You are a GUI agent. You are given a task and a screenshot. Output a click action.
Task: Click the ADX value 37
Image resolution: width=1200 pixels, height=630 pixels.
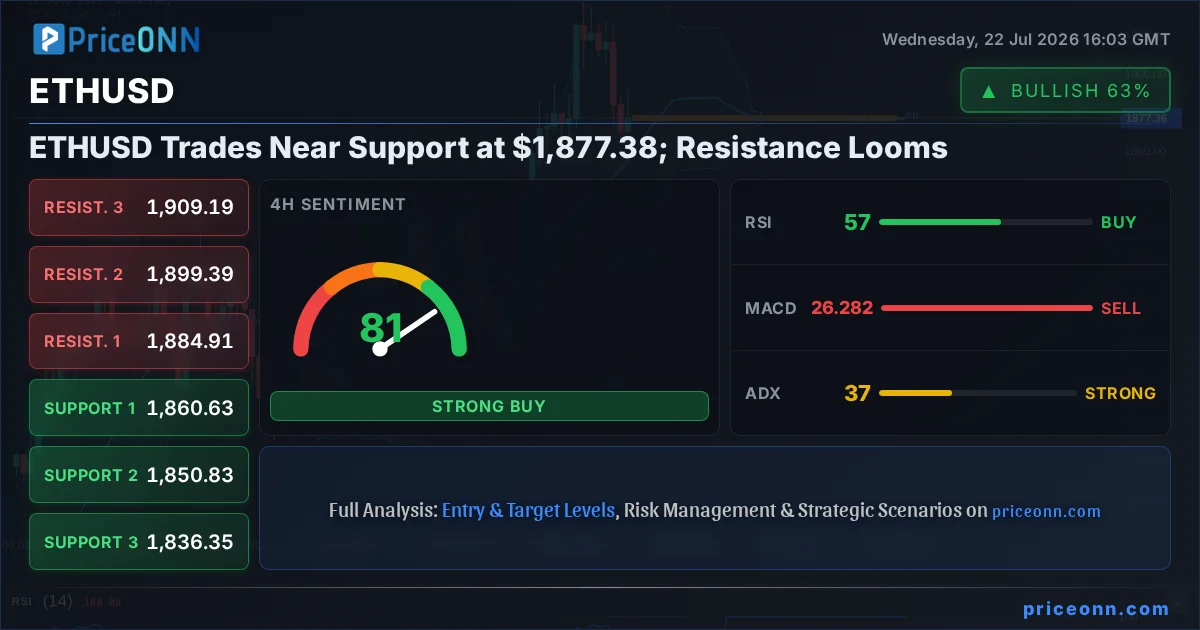[x=857, y=393]
